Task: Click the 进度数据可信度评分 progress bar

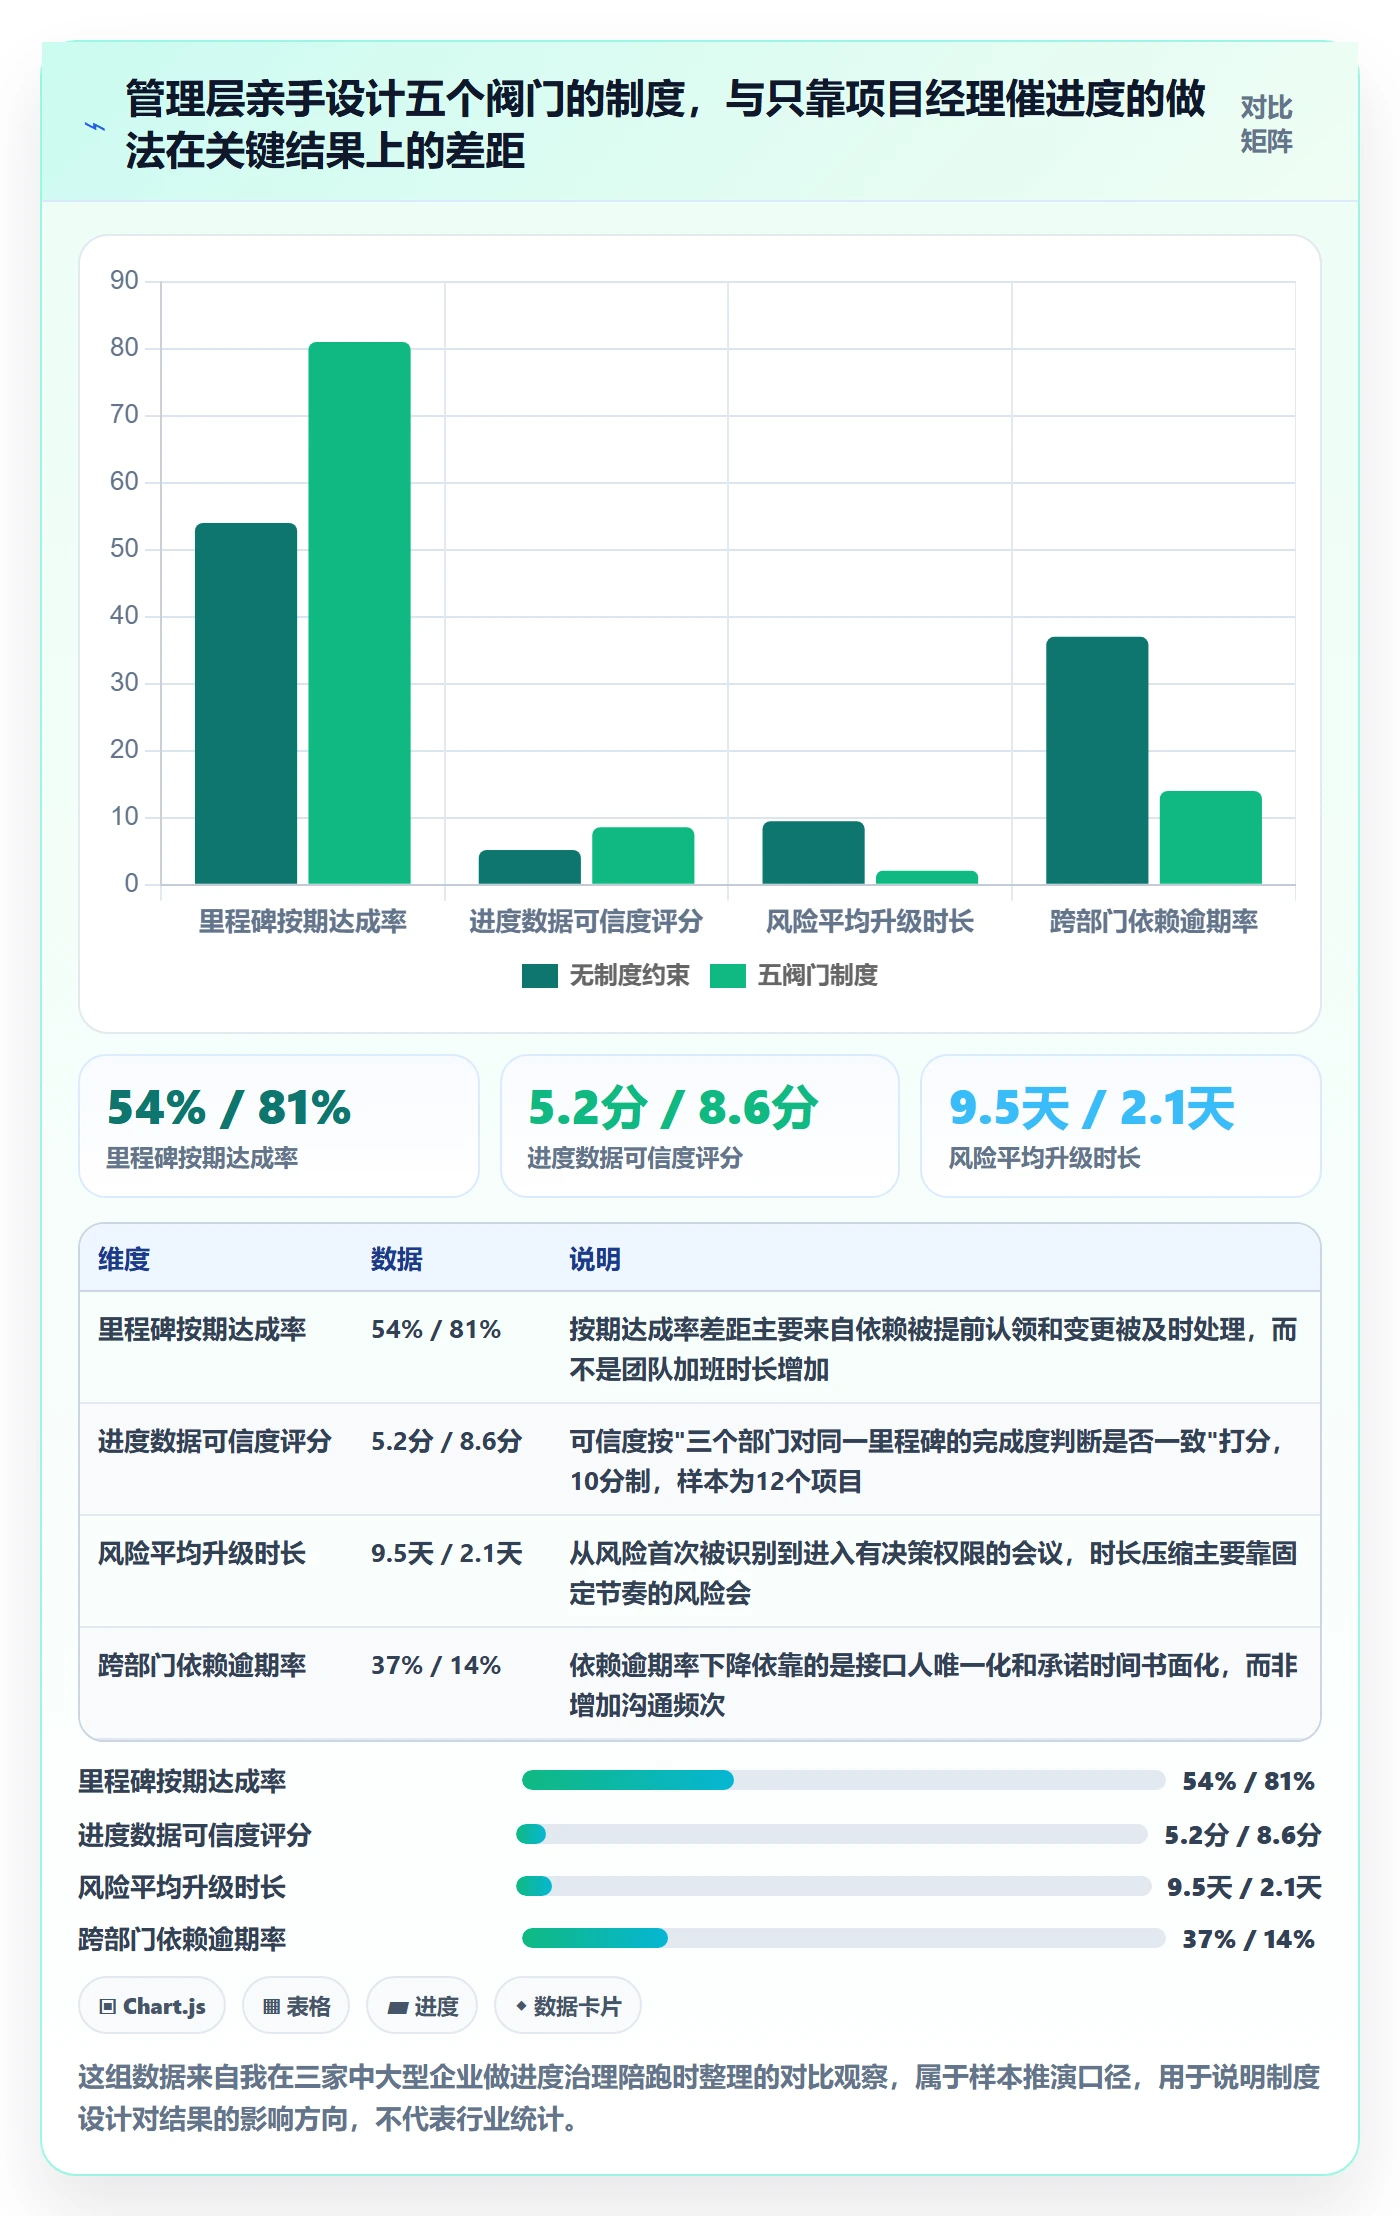Action: pos(831,1834)
